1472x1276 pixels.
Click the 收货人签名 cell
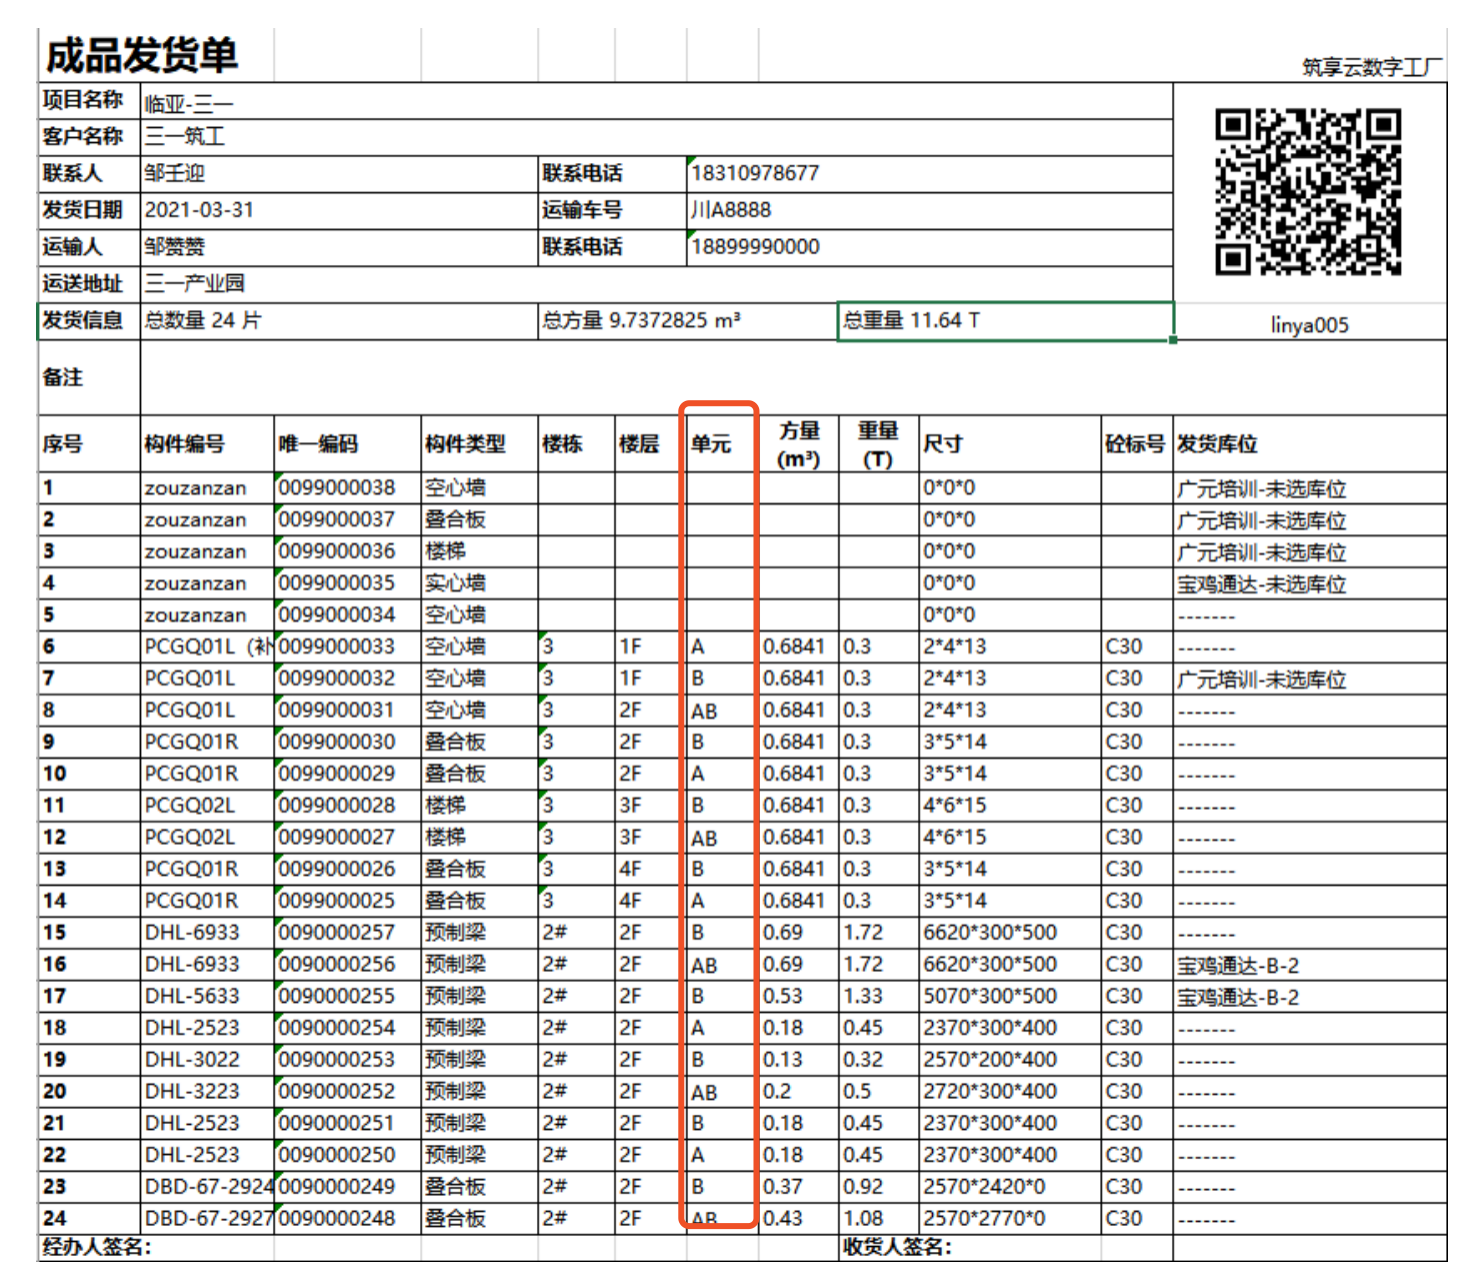coord(897,1247)
